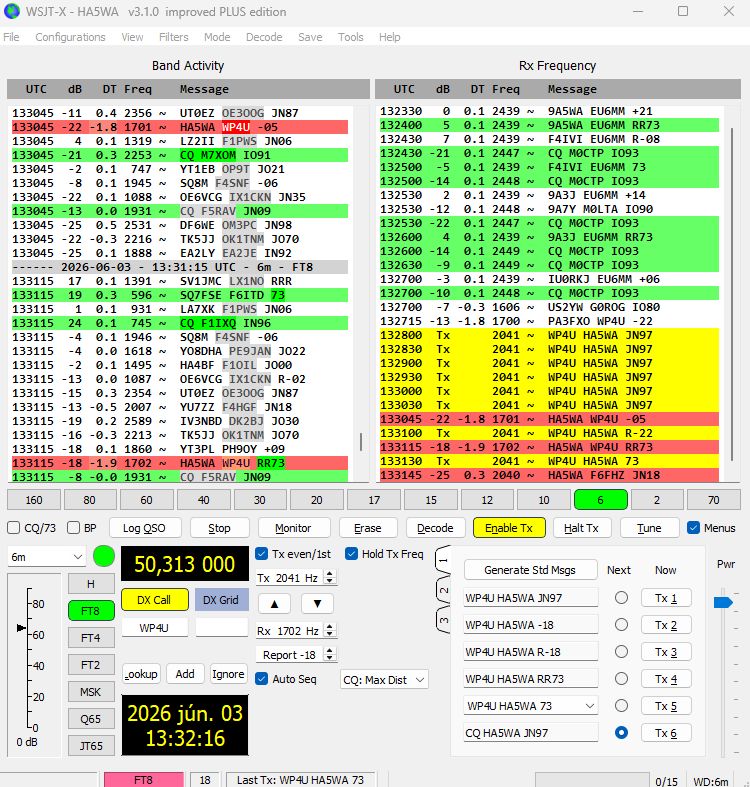
Task: Click the yellow DX Call button
Action: click(x=155, y=600)
